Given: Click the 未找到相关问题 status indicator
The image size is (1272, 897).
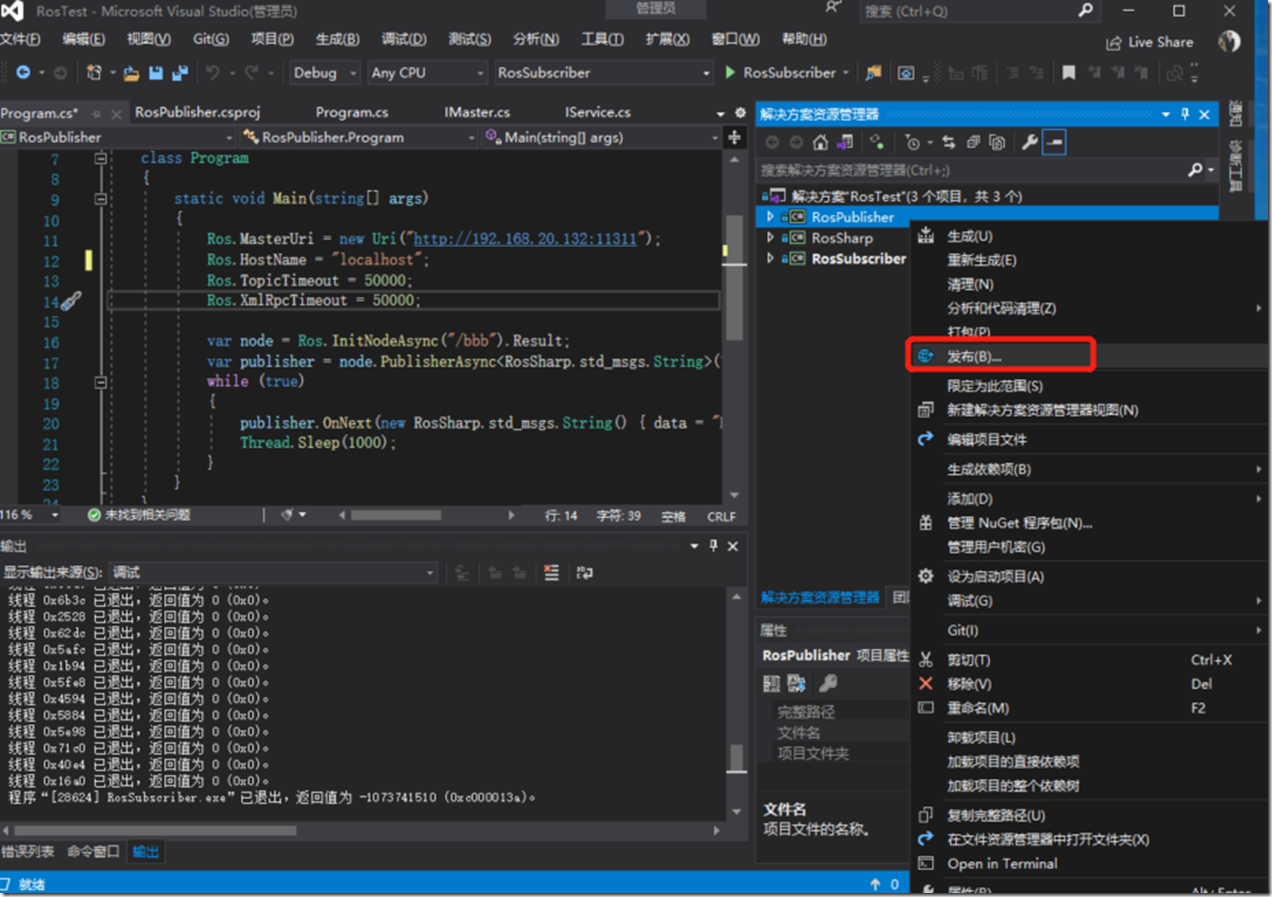Looking at the screenshot, I should (x=138, y=515).
